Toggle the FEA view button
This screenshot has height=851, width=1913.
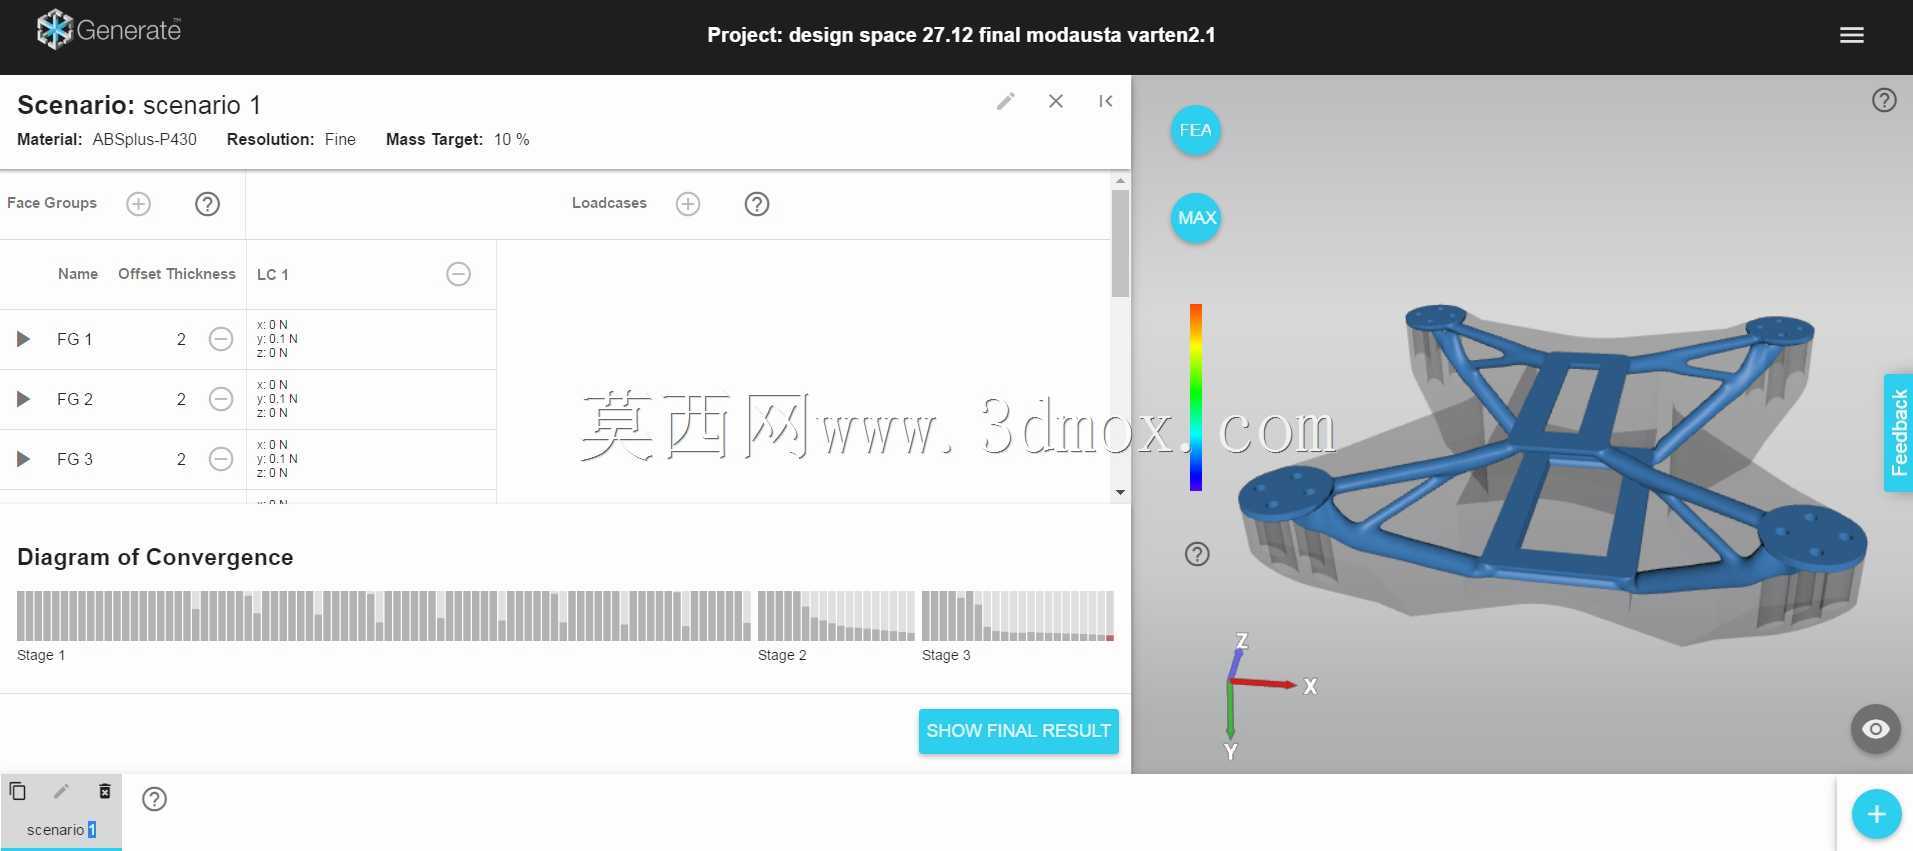coord(1195,130)
